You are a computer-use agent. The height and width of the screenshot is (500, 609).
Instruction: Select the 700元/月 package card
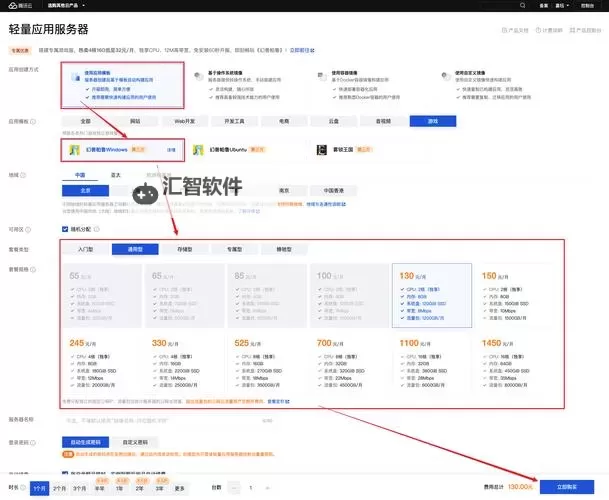tap(350, 363)
